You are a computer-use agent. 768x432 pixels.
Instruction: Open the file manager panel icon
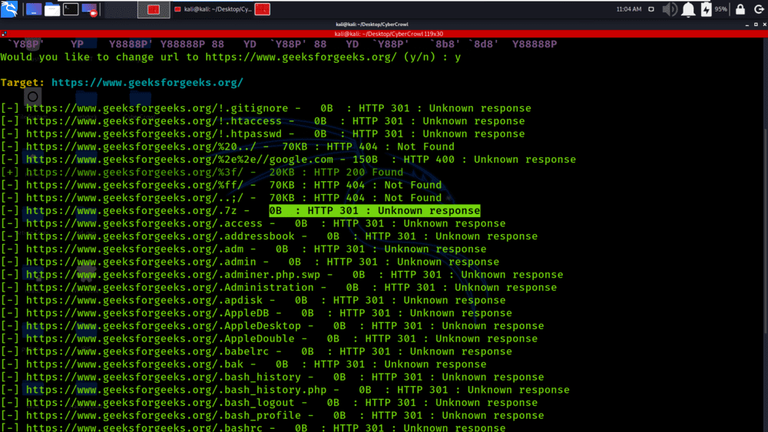52,9
